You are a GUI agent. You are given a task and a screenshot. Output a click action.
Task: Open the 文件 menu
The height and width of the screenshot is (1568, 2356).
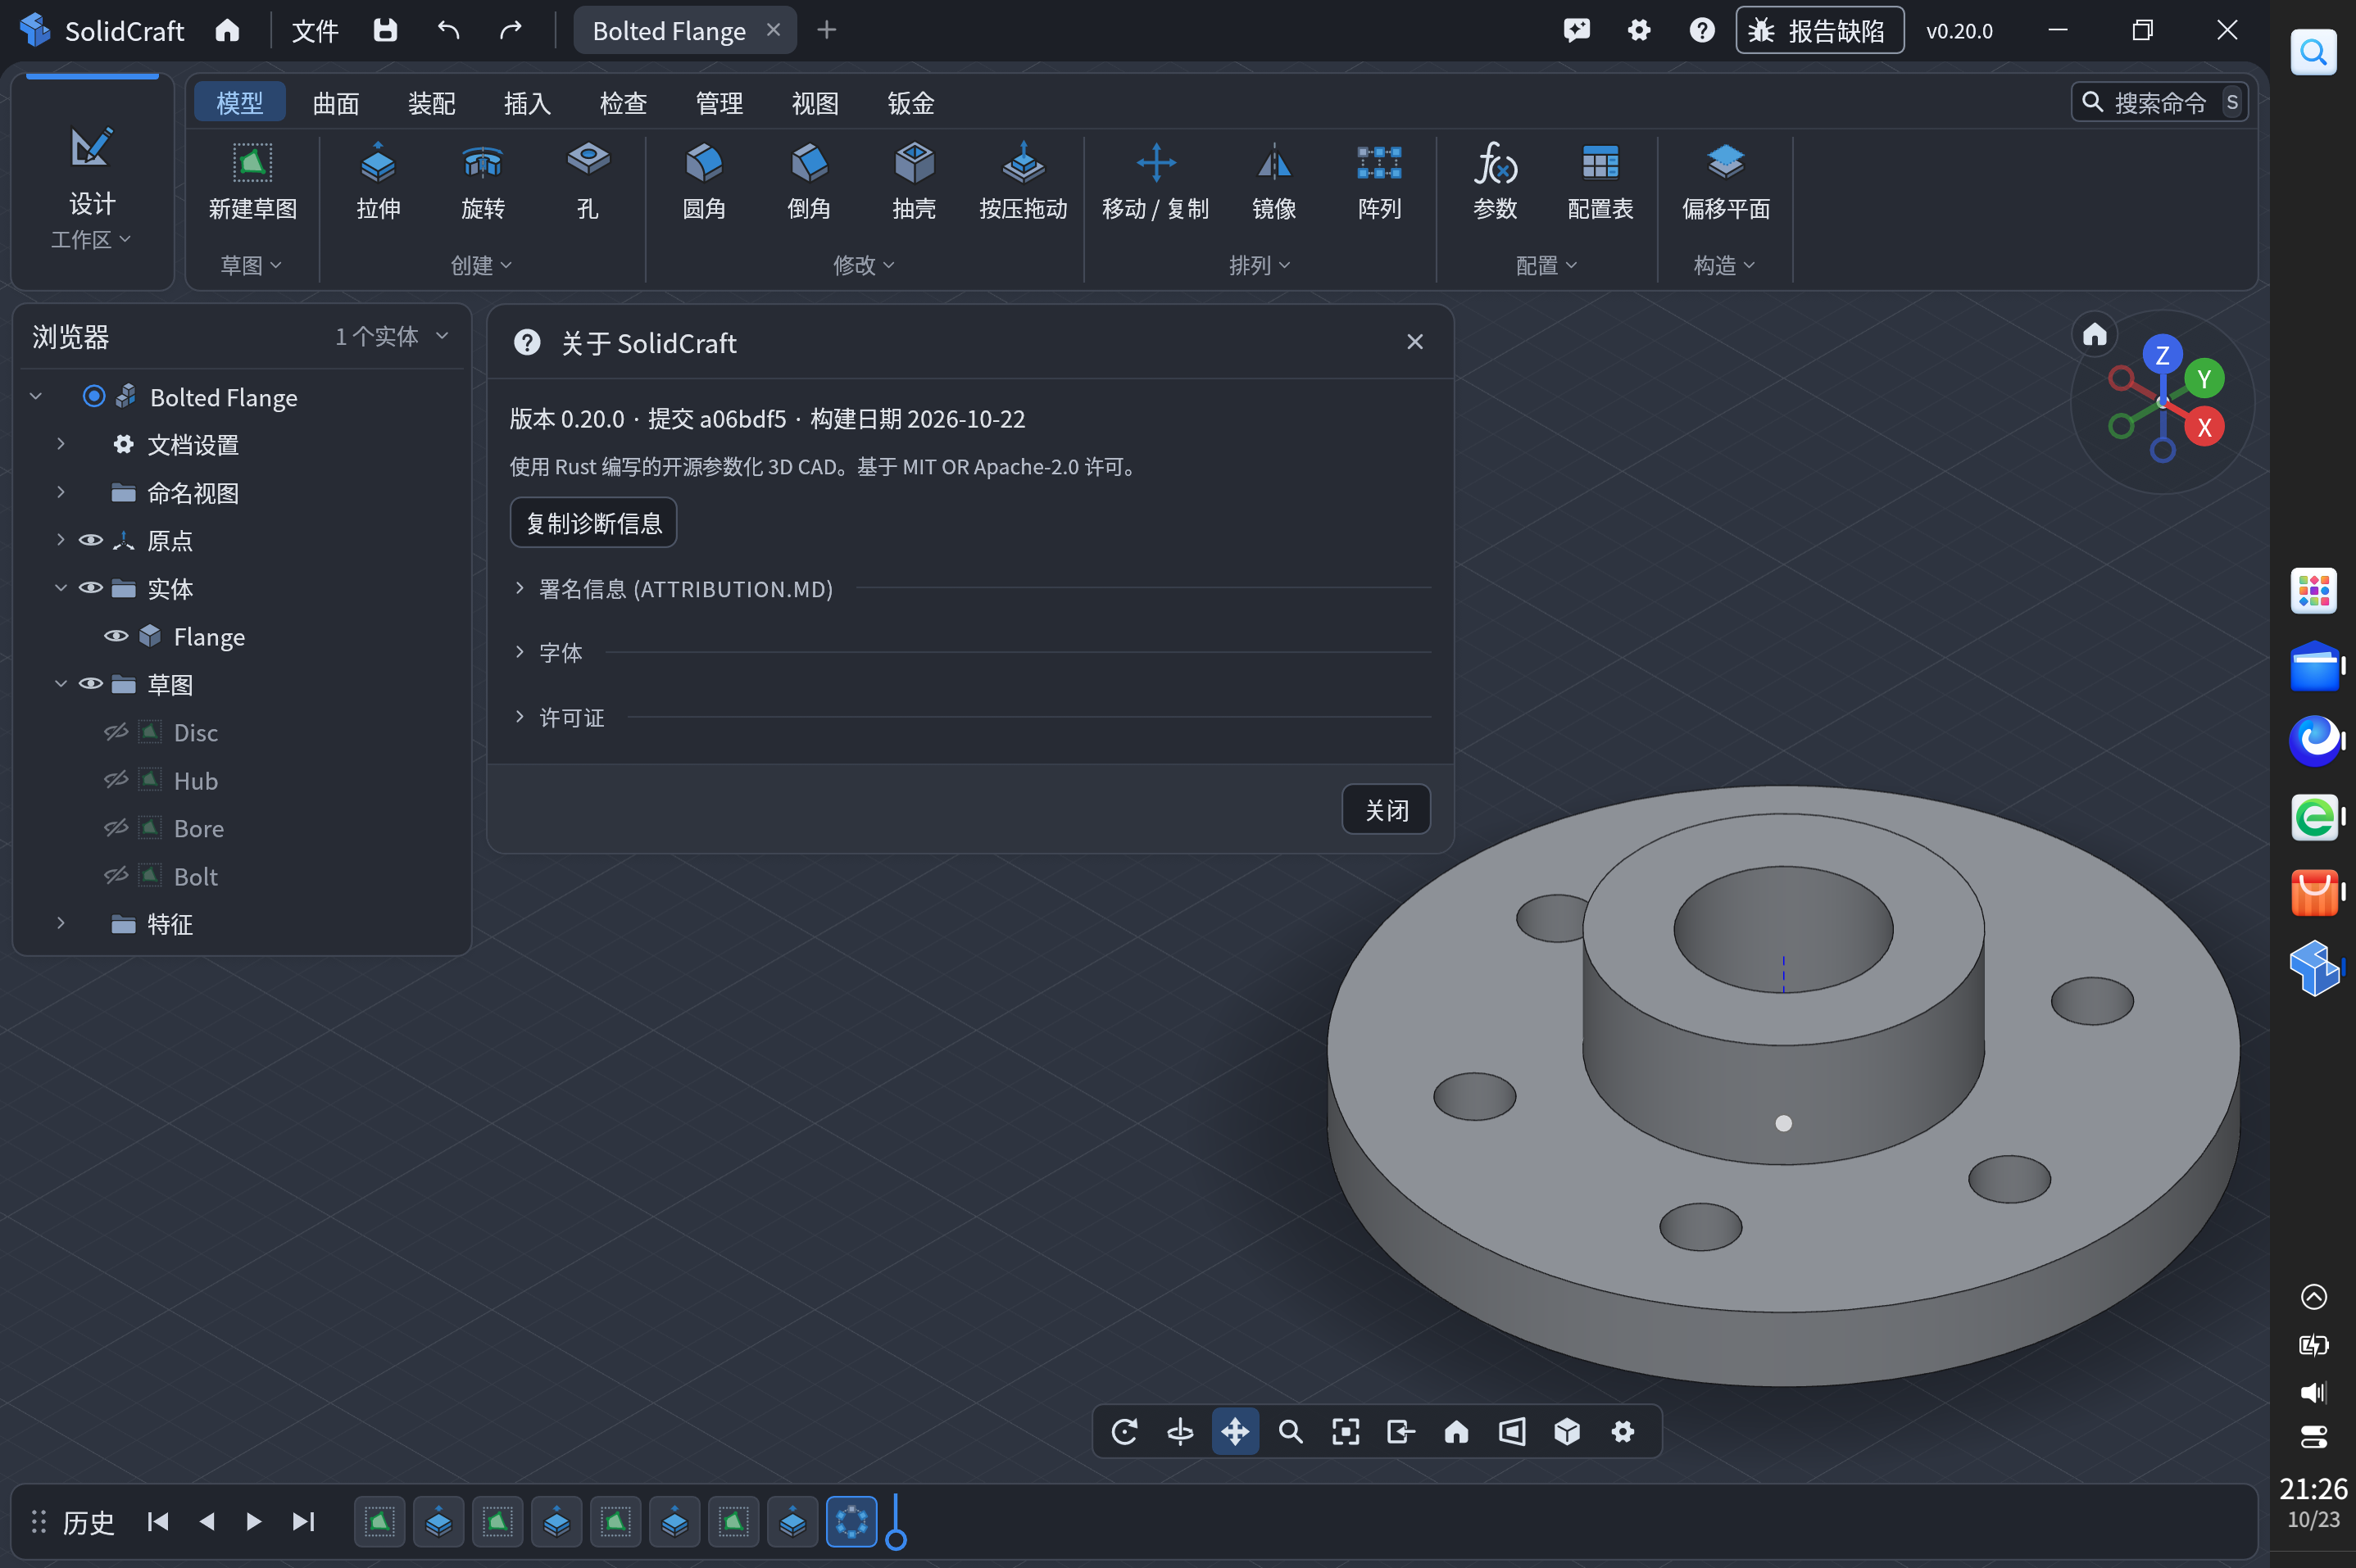315,31
